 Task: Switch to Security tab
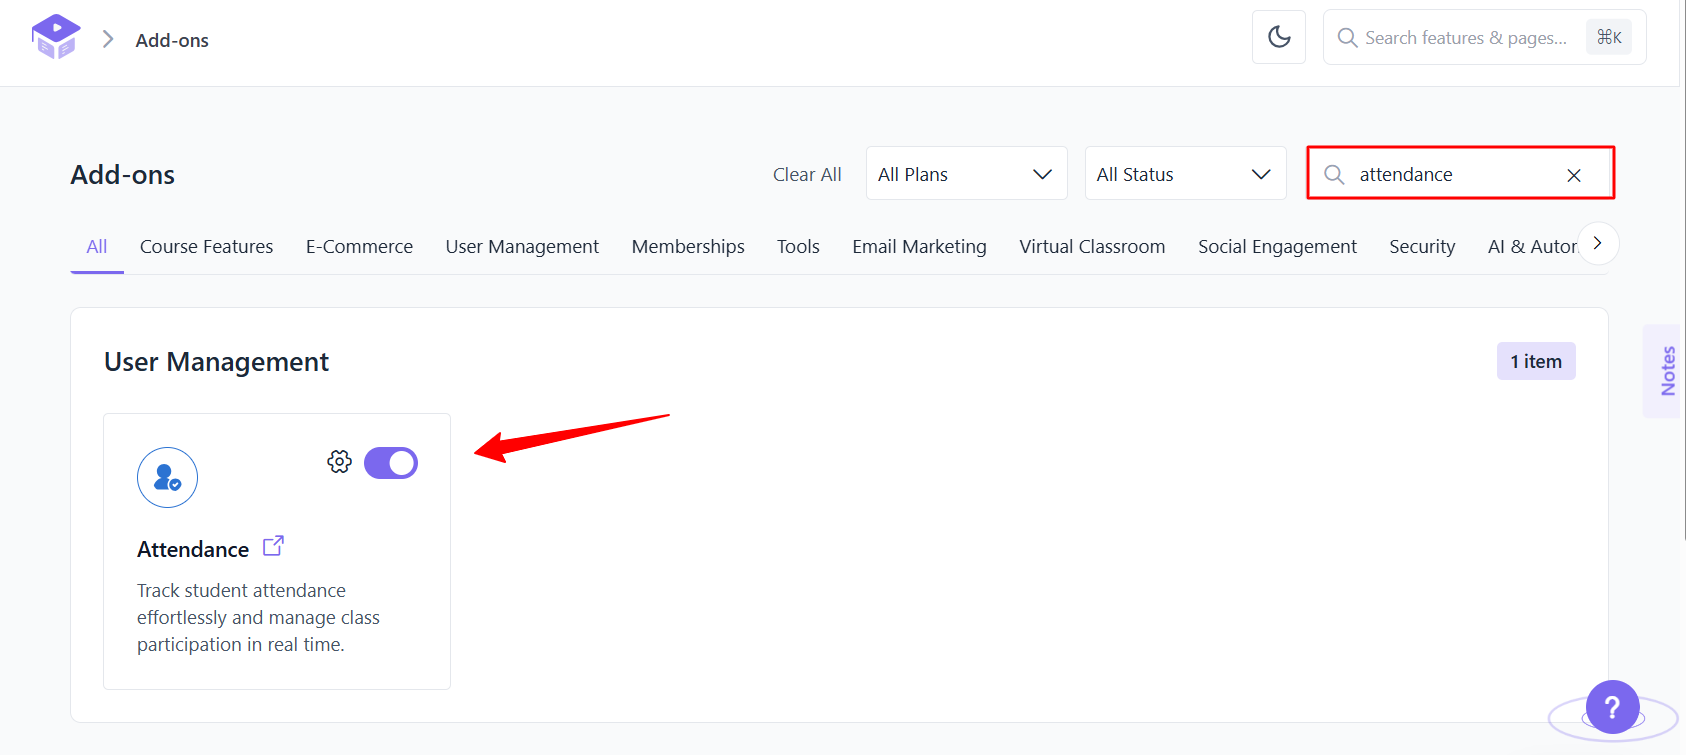tap(1422, 246)
